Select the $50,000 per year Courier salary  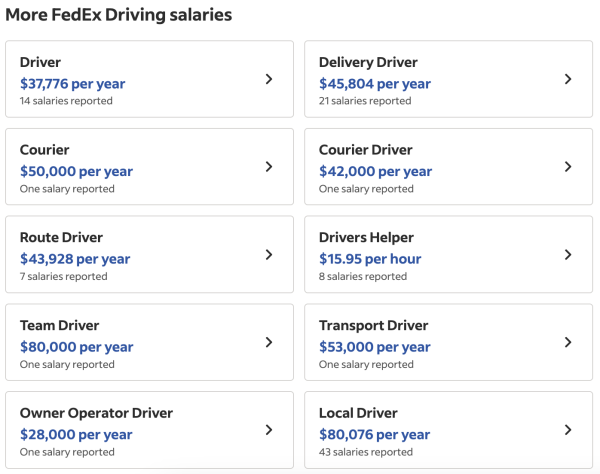click(x=76, y=171)
